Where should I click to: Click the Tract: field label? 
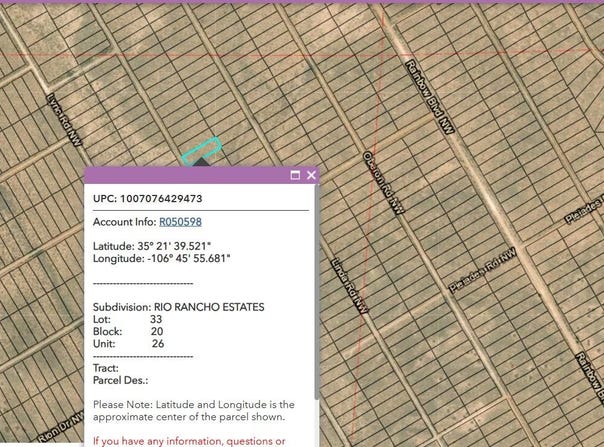pos(106,368)
